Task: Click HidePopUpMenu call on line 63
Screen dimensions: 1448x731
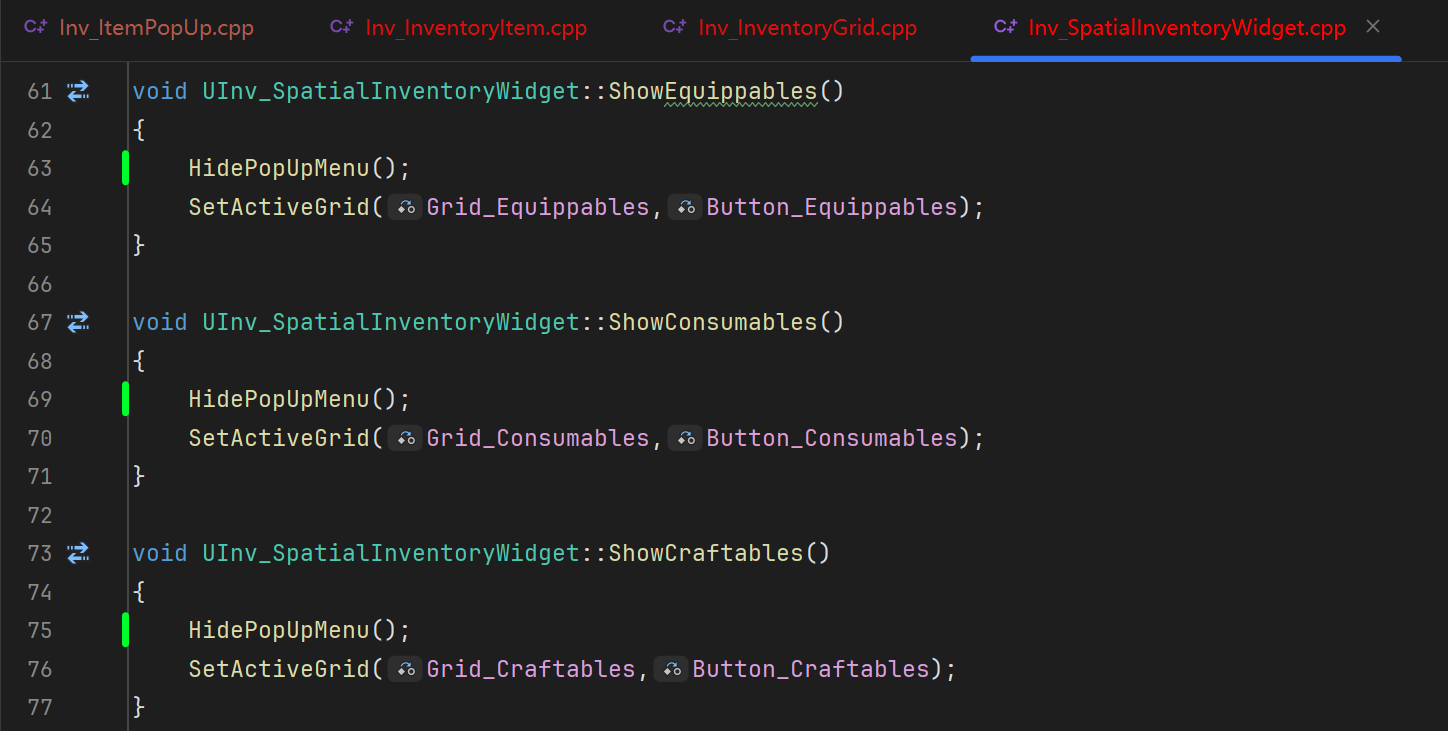Action: point(279,168)
